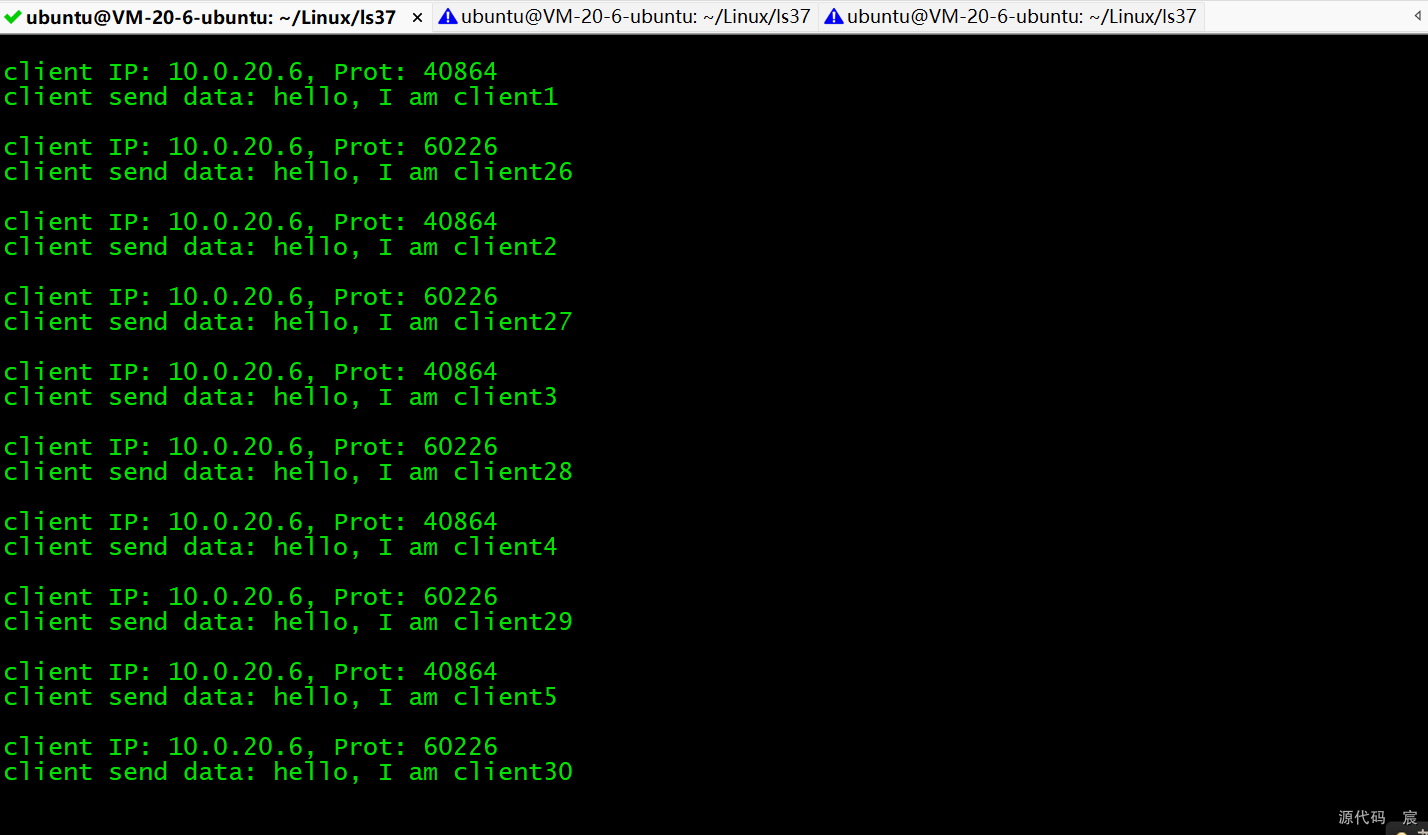Click the Prot: 40864 line above client3 message
Viewport: 1428px width, 835px height.
(250, 372)
